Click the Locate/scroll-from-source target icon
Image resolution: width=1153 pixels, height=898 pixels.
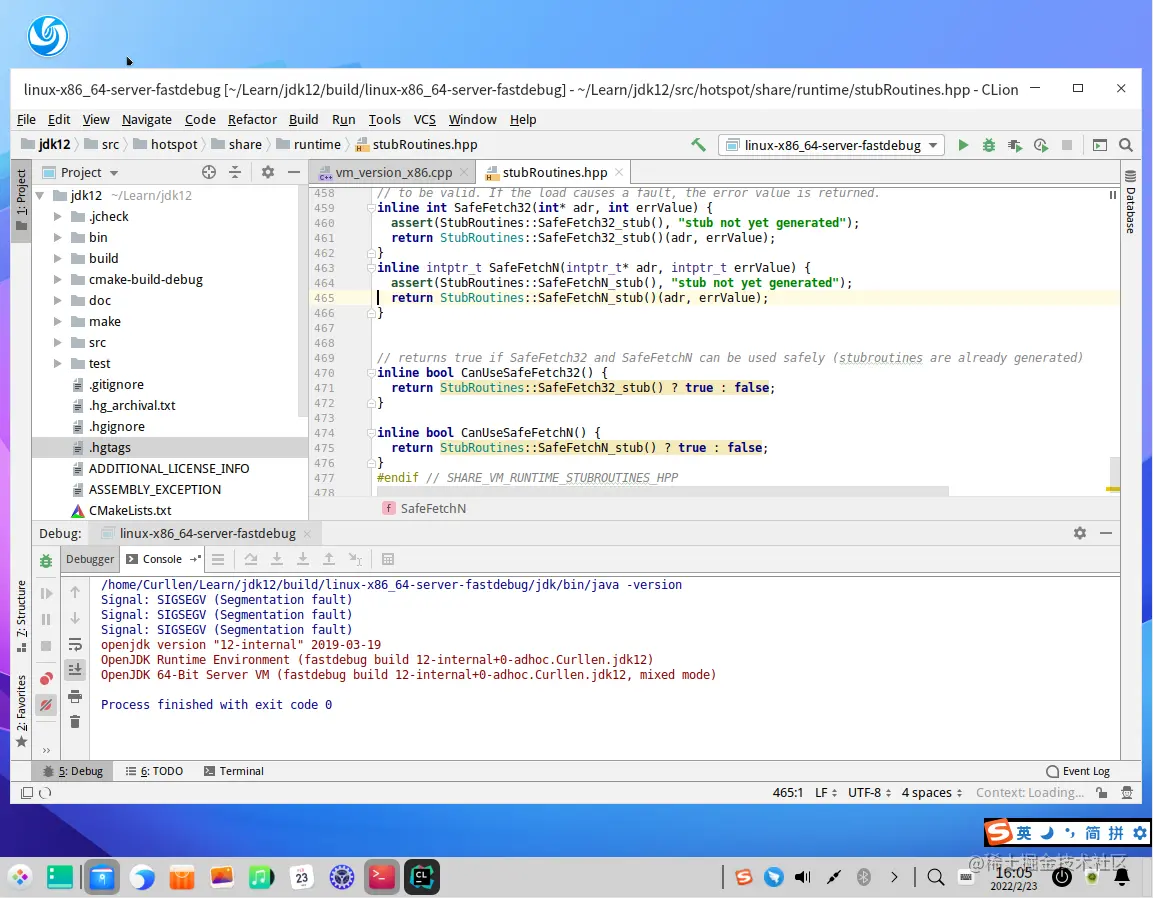[x=209, y=172]
